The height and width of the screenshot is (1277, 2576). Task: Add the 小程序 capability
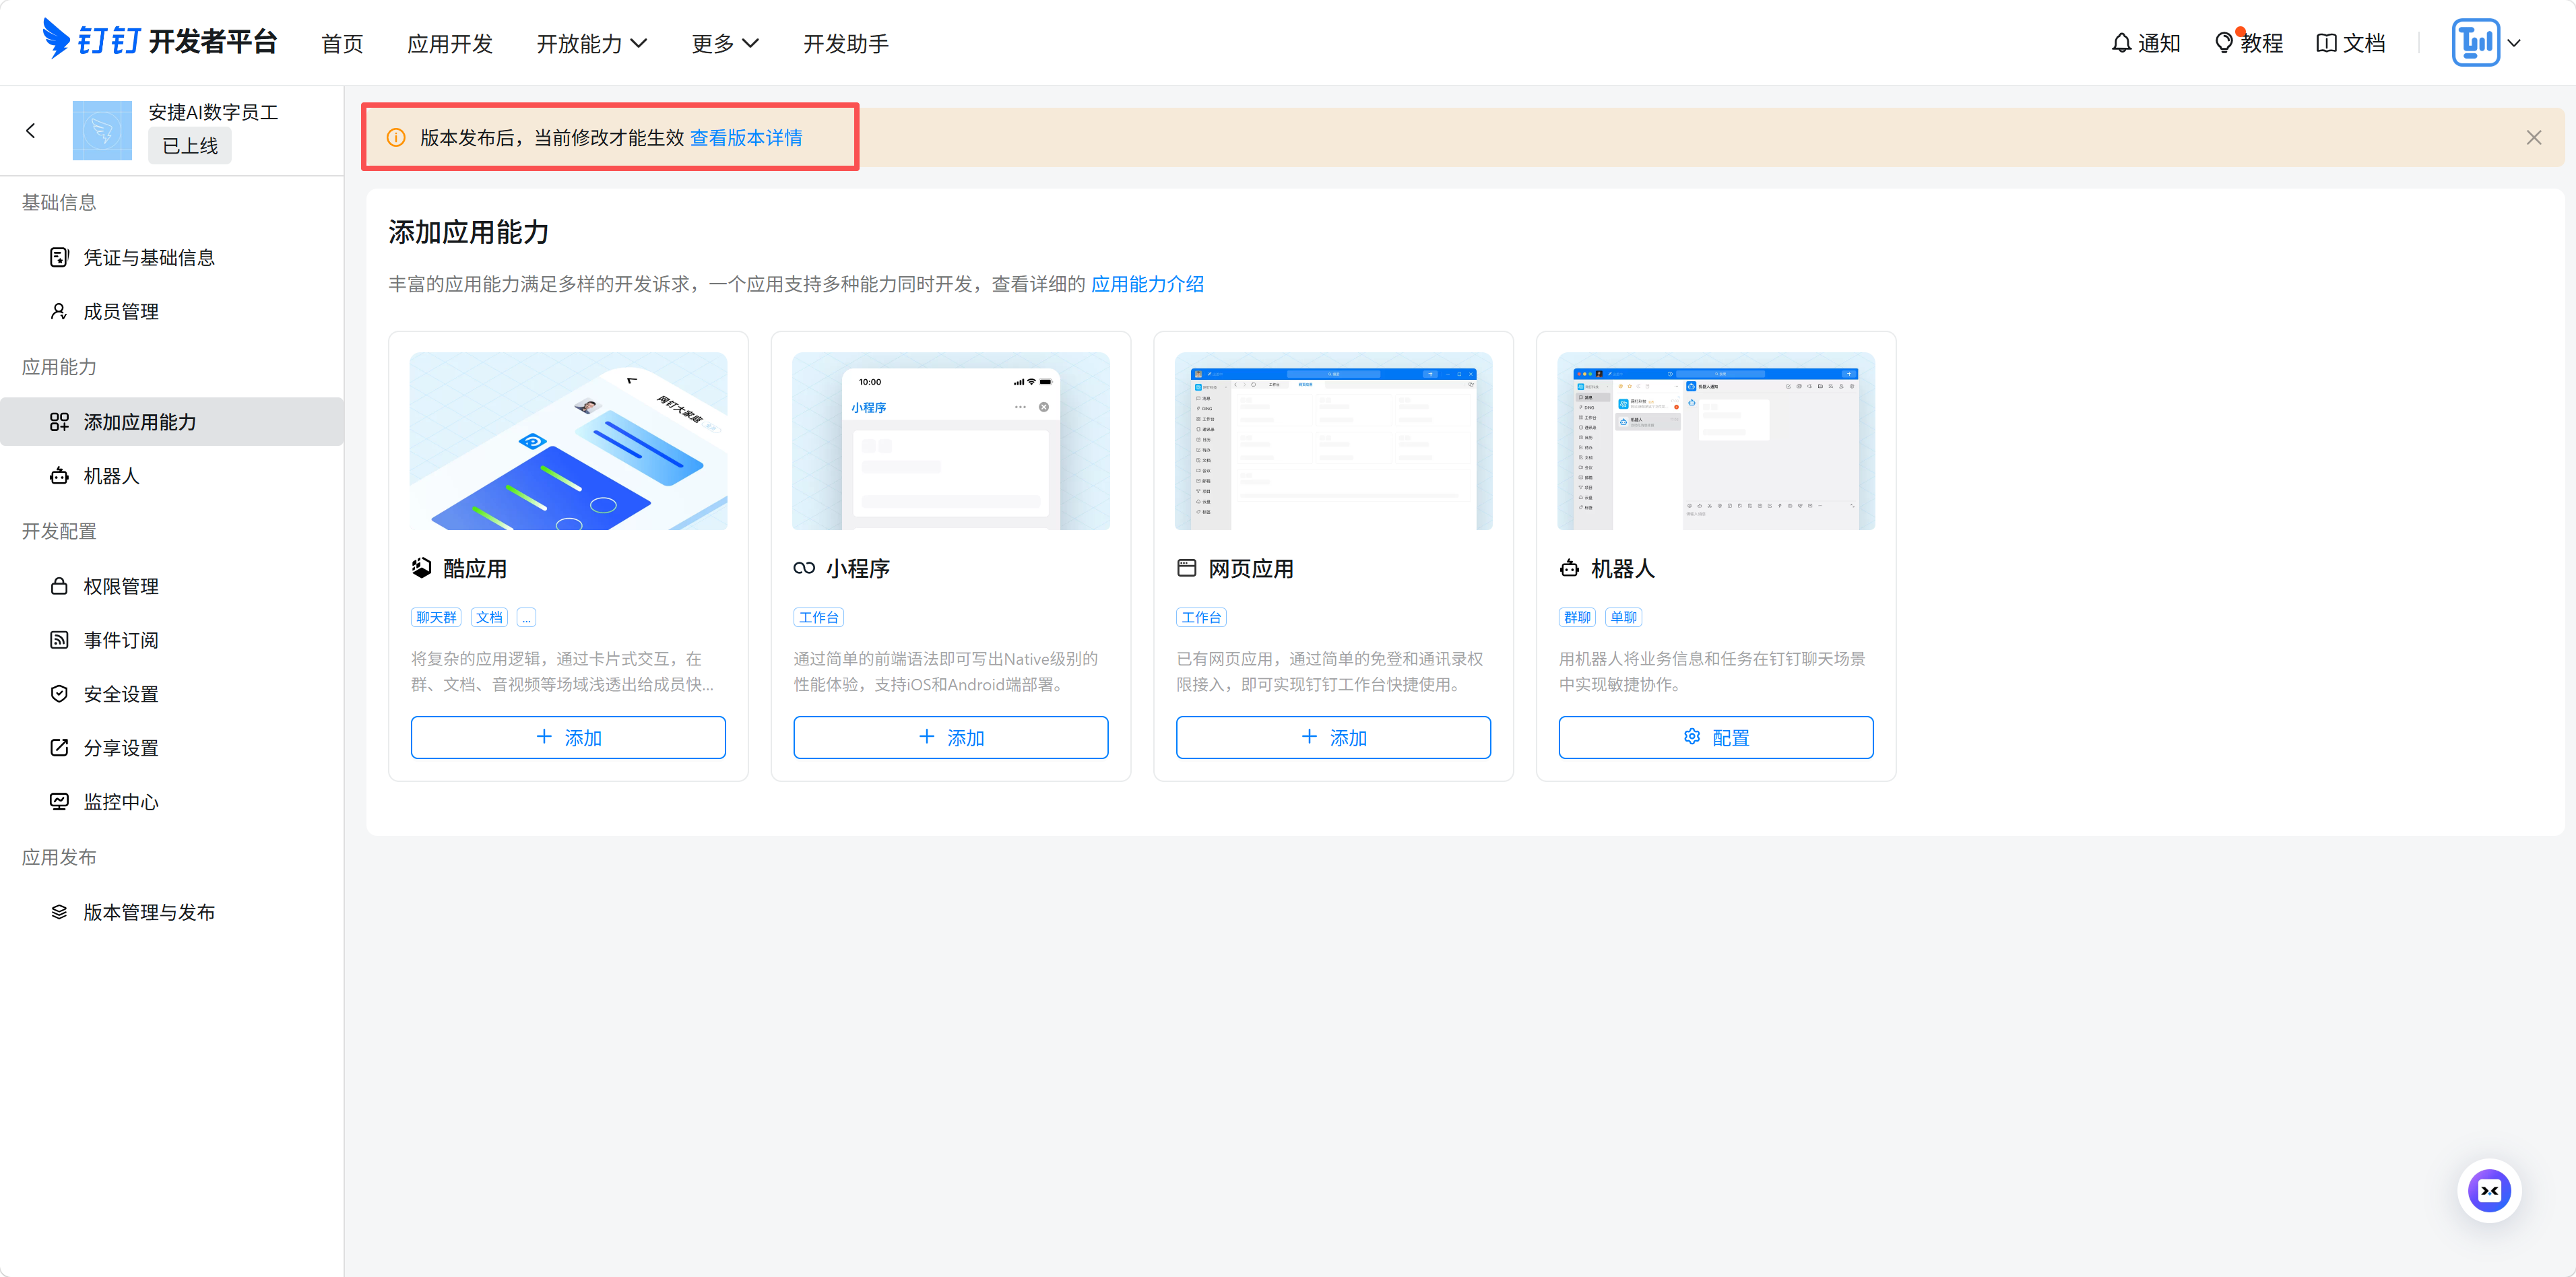951,737
